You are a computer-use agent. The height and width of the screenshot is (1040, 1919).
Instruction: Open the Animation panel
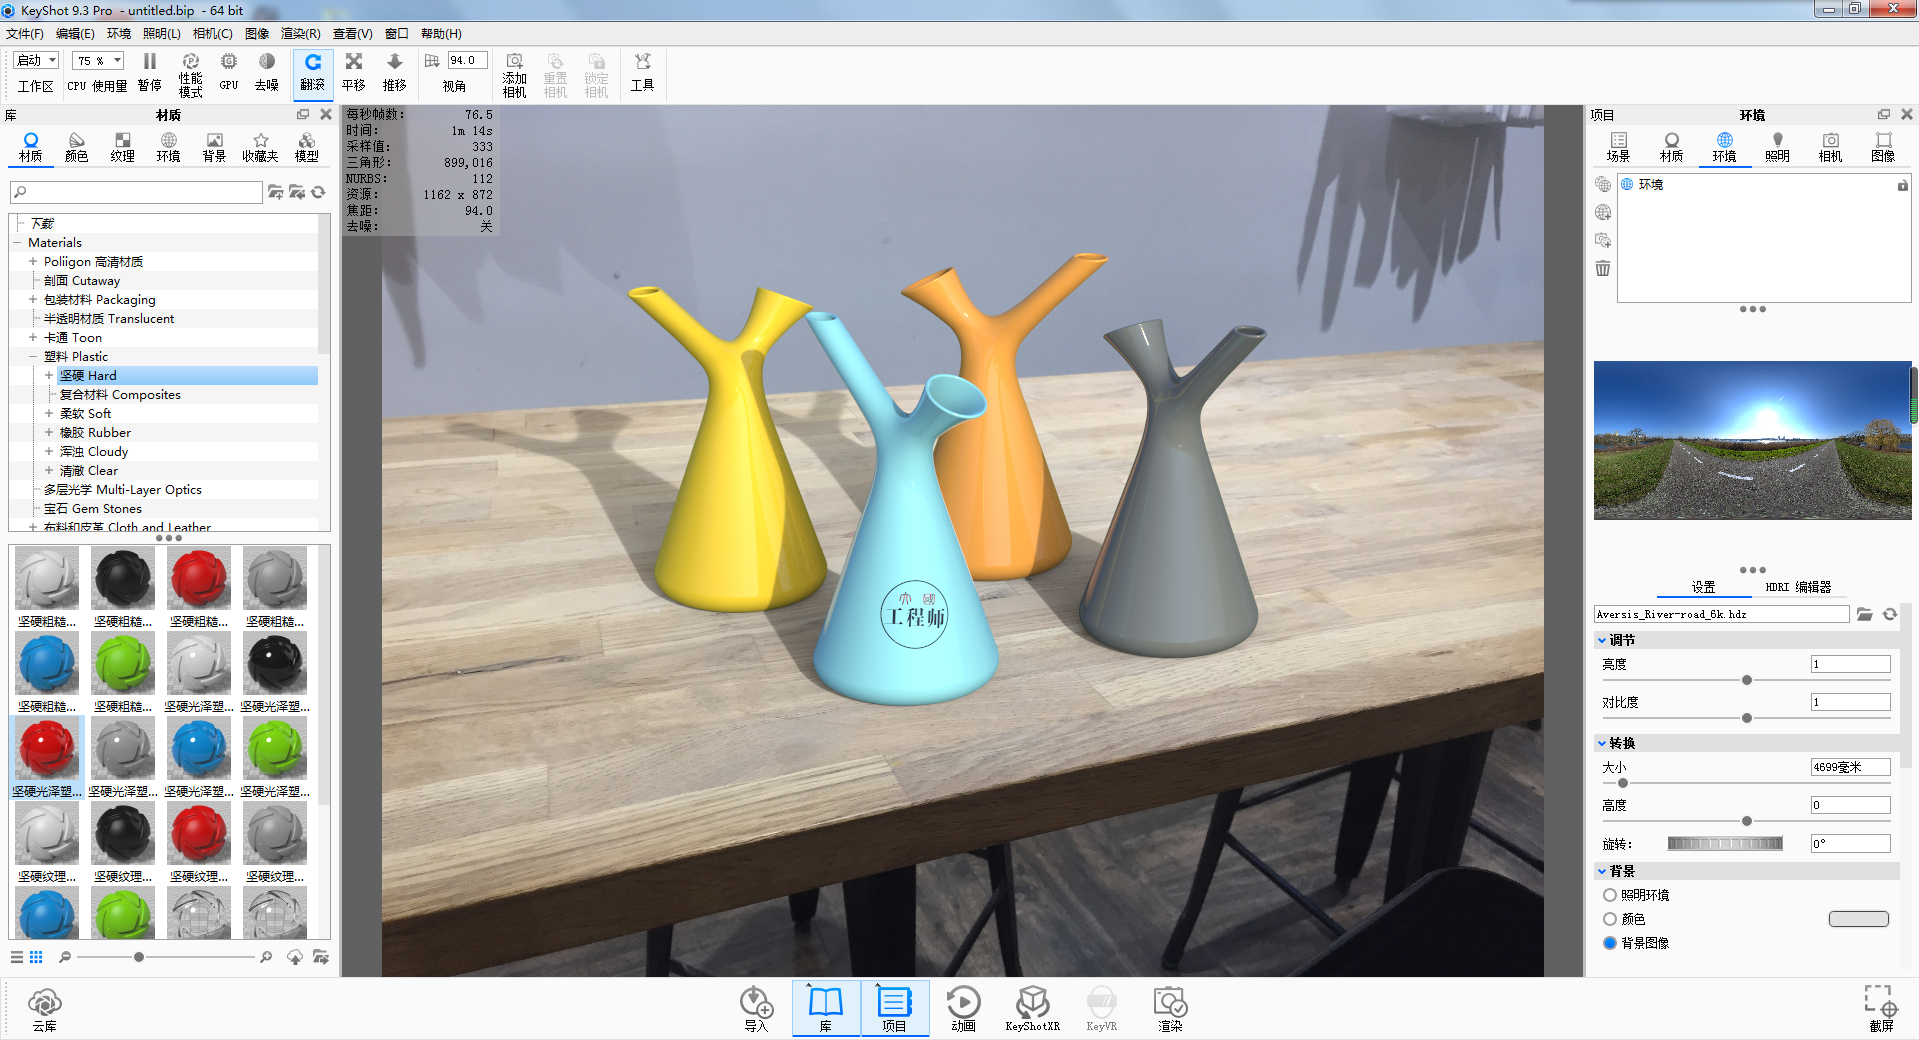pyautogui.click(x=963, y=1009)
